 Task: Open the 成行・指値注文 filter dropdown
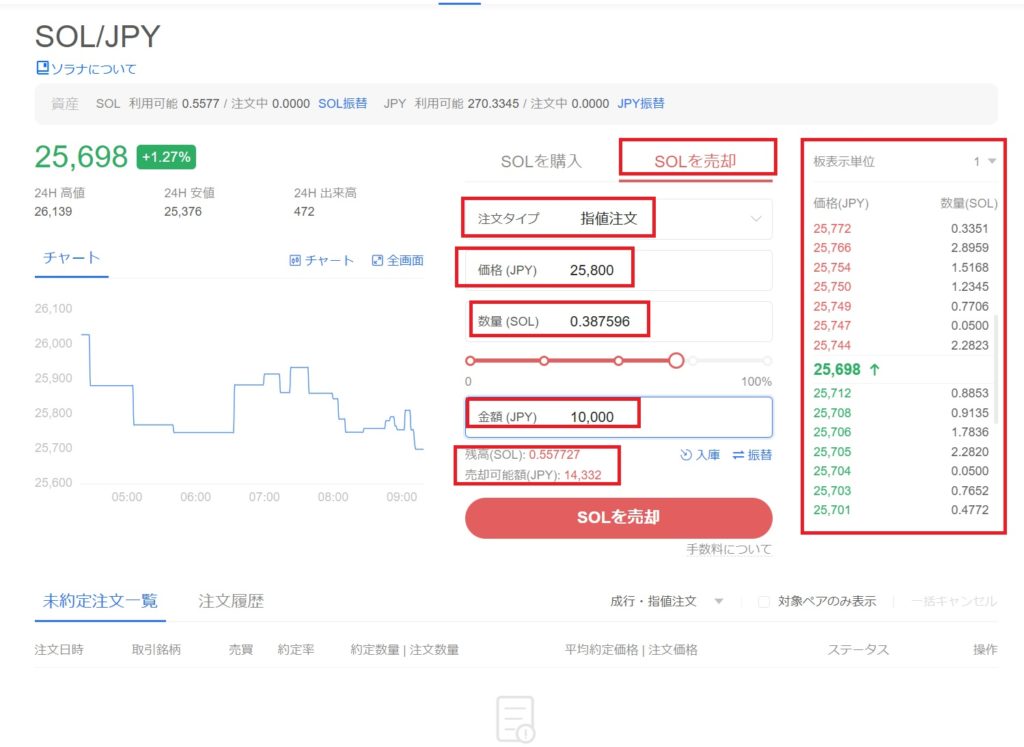667,601
